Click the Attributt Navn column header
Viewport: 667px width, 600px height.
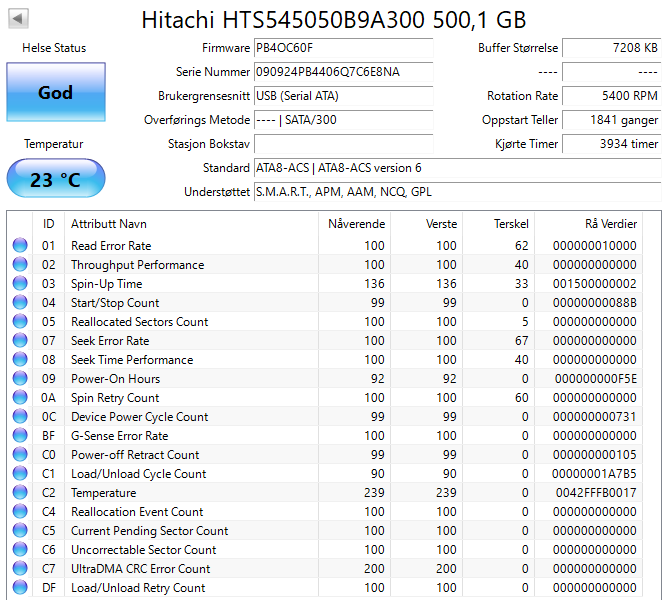(x=110, y=224)
